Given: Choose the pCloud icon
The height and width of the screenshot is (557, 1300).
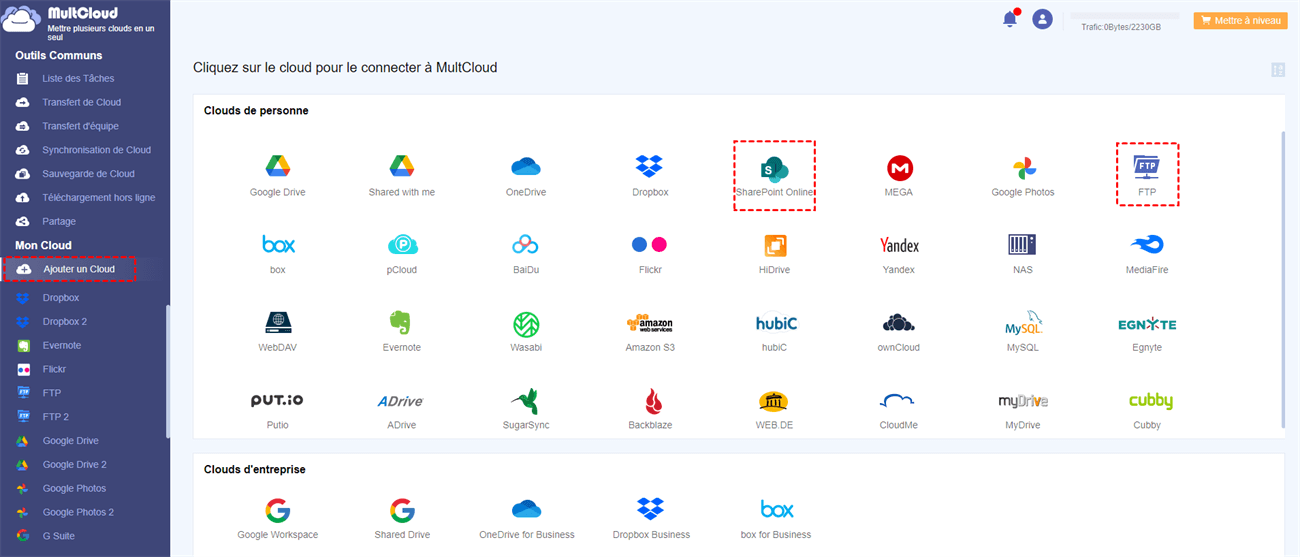Looking at the screenshot, I should tap(401, 244).
